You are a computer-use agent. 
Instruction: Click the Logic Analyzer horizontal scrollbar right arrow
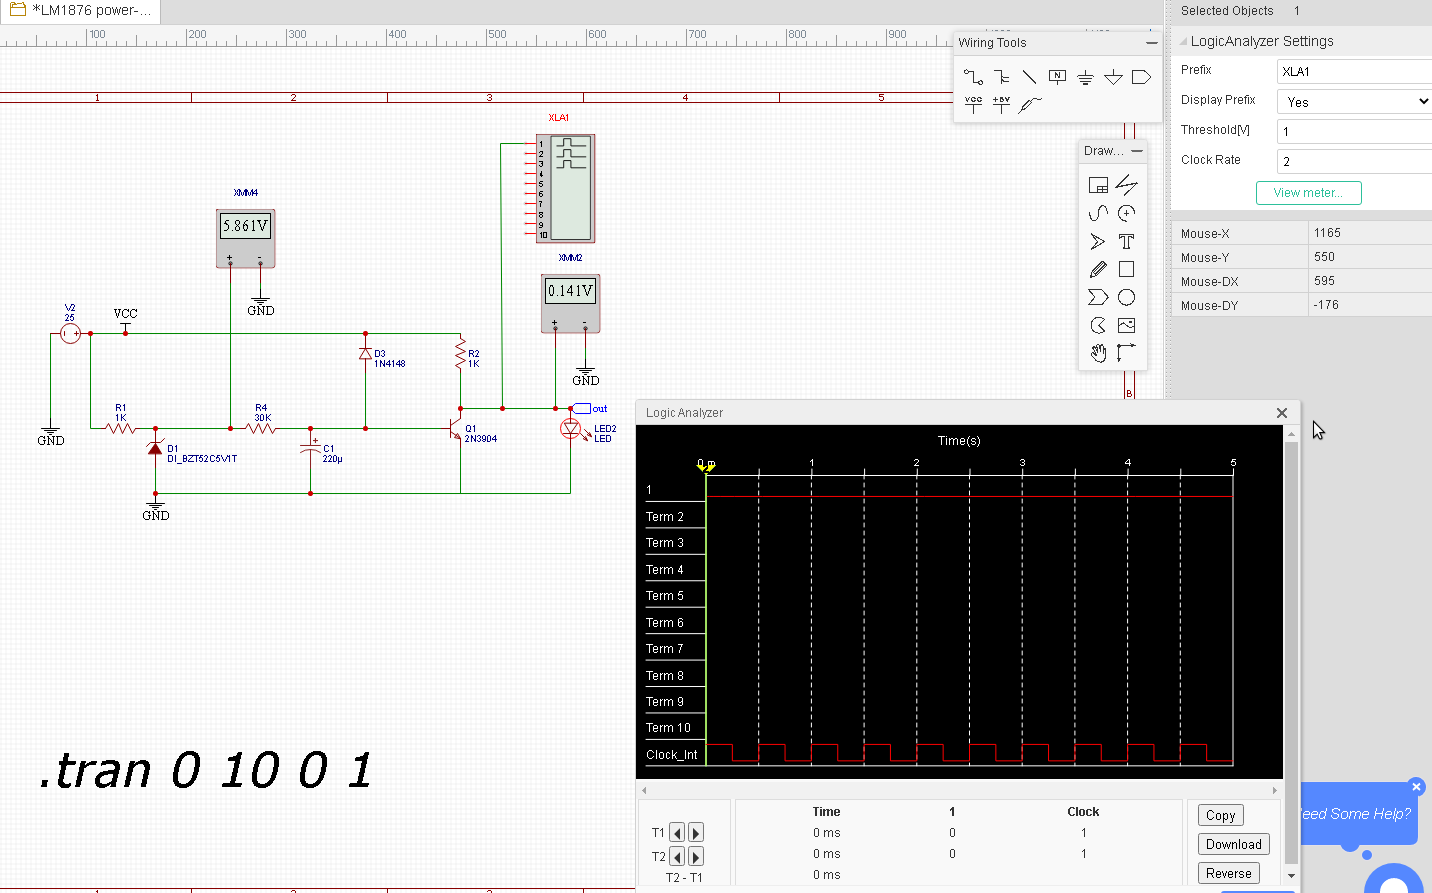1274,790
